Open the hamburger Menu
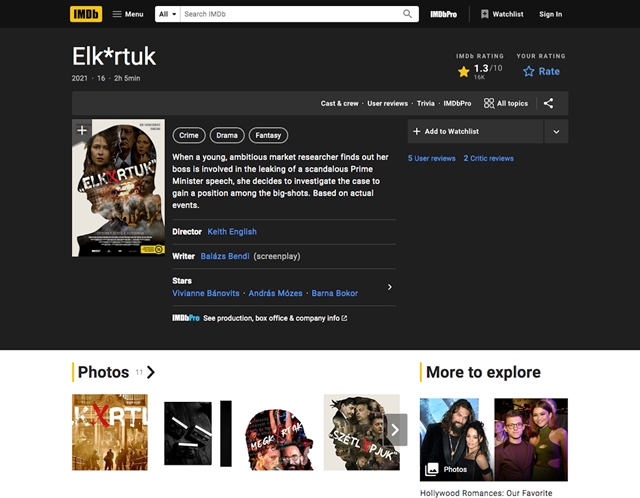The width and height of the screenshot is (640, 498). click(x=128, y=14)
